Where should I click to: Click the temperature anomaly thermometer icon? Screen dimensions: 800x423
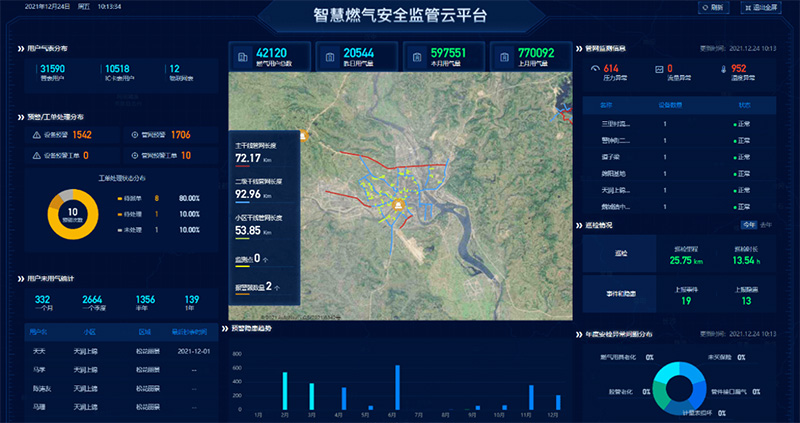coord(722,69)
